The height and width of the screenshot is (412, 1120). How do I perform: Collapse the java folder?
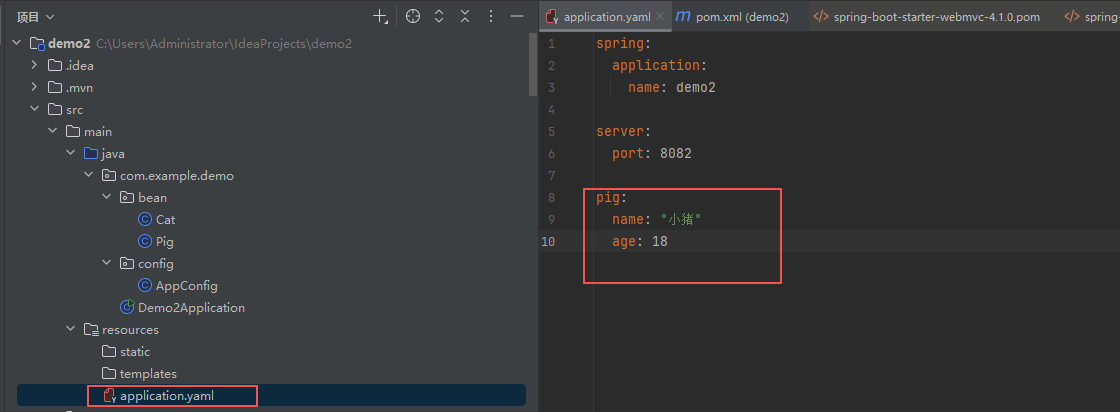click(70, 154)
